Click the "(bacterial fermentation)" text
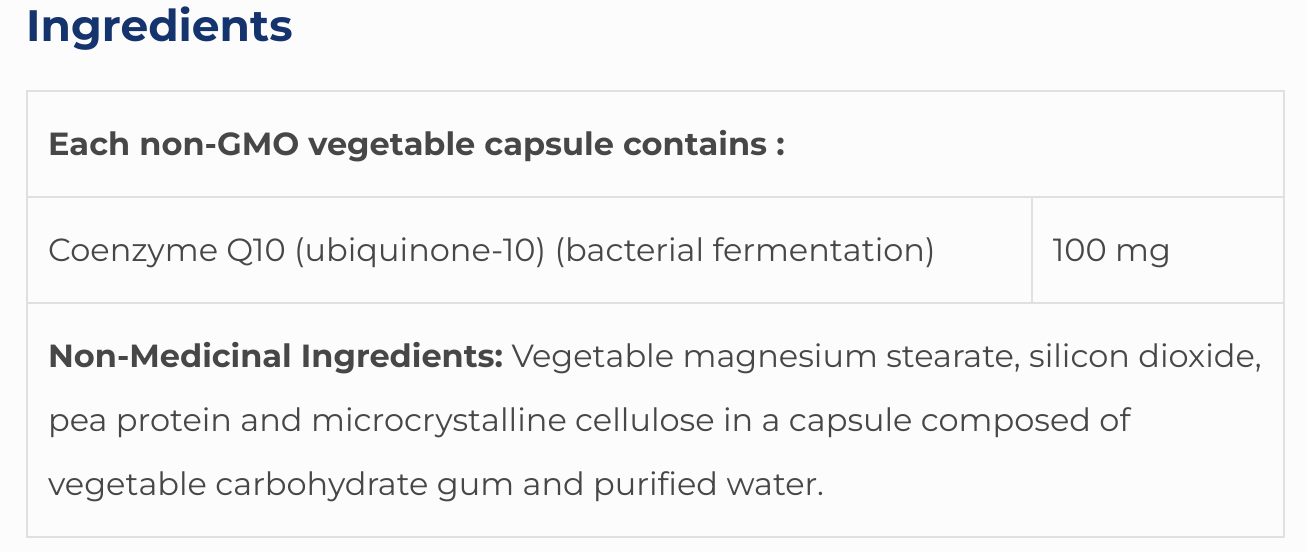Image resolution: width=1306 pixels, height=552 pixels. click(x=744, y=250)
